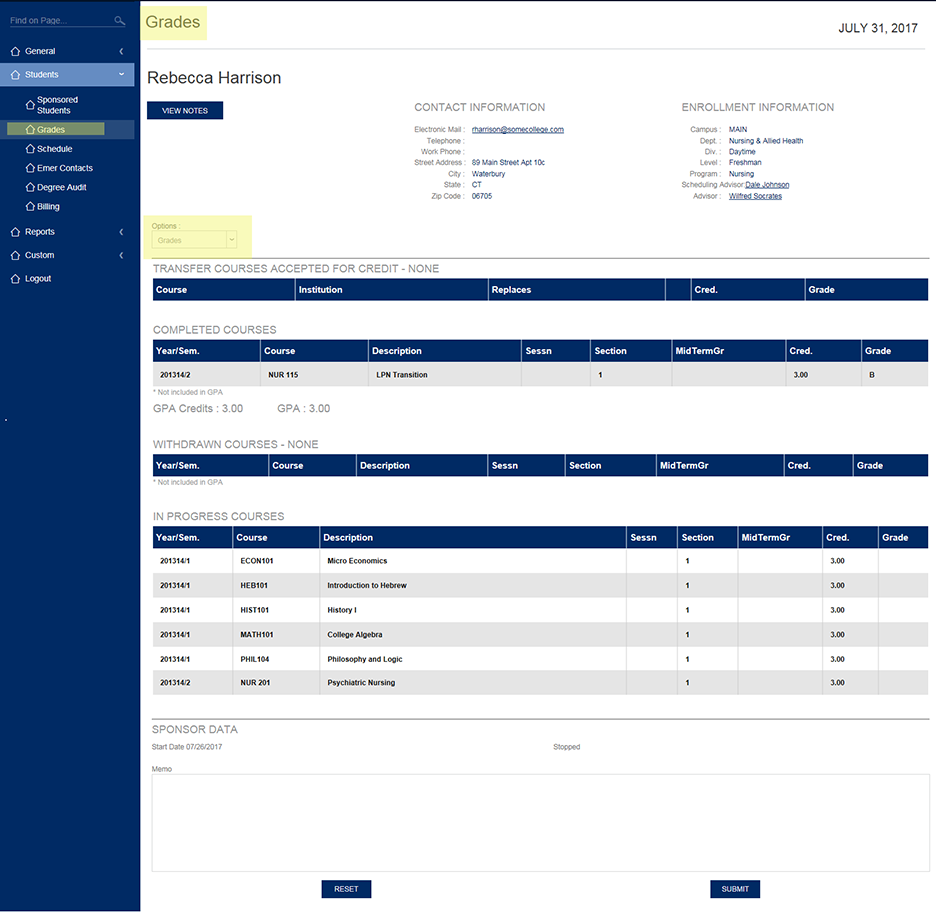Click the home icon next to Emer Contacts

pos(29,168)
